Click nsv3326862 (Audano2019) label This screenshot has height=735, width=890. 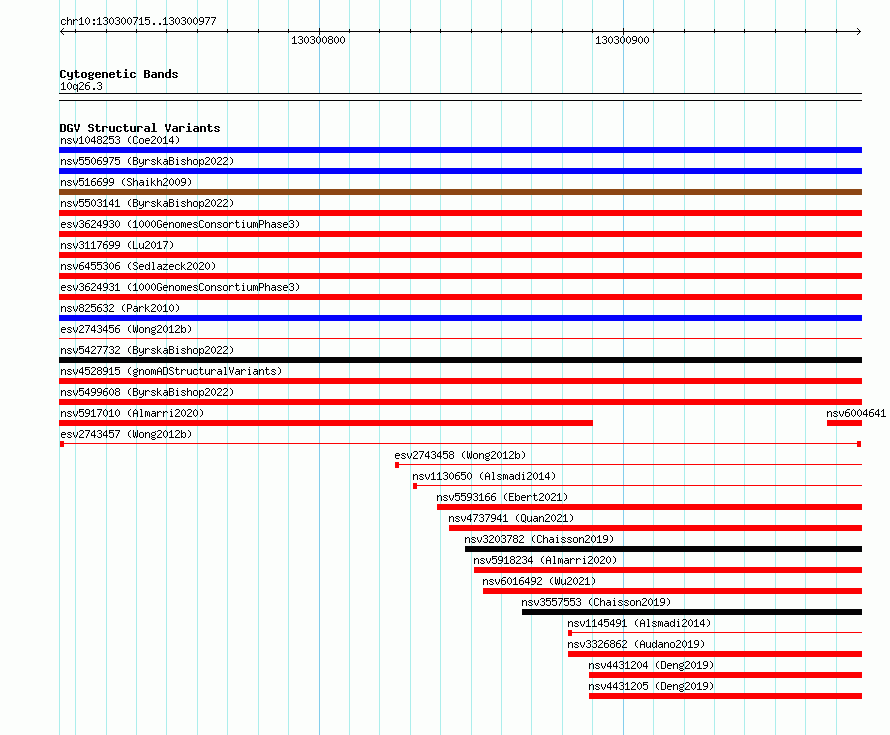[x=636, y=644]
